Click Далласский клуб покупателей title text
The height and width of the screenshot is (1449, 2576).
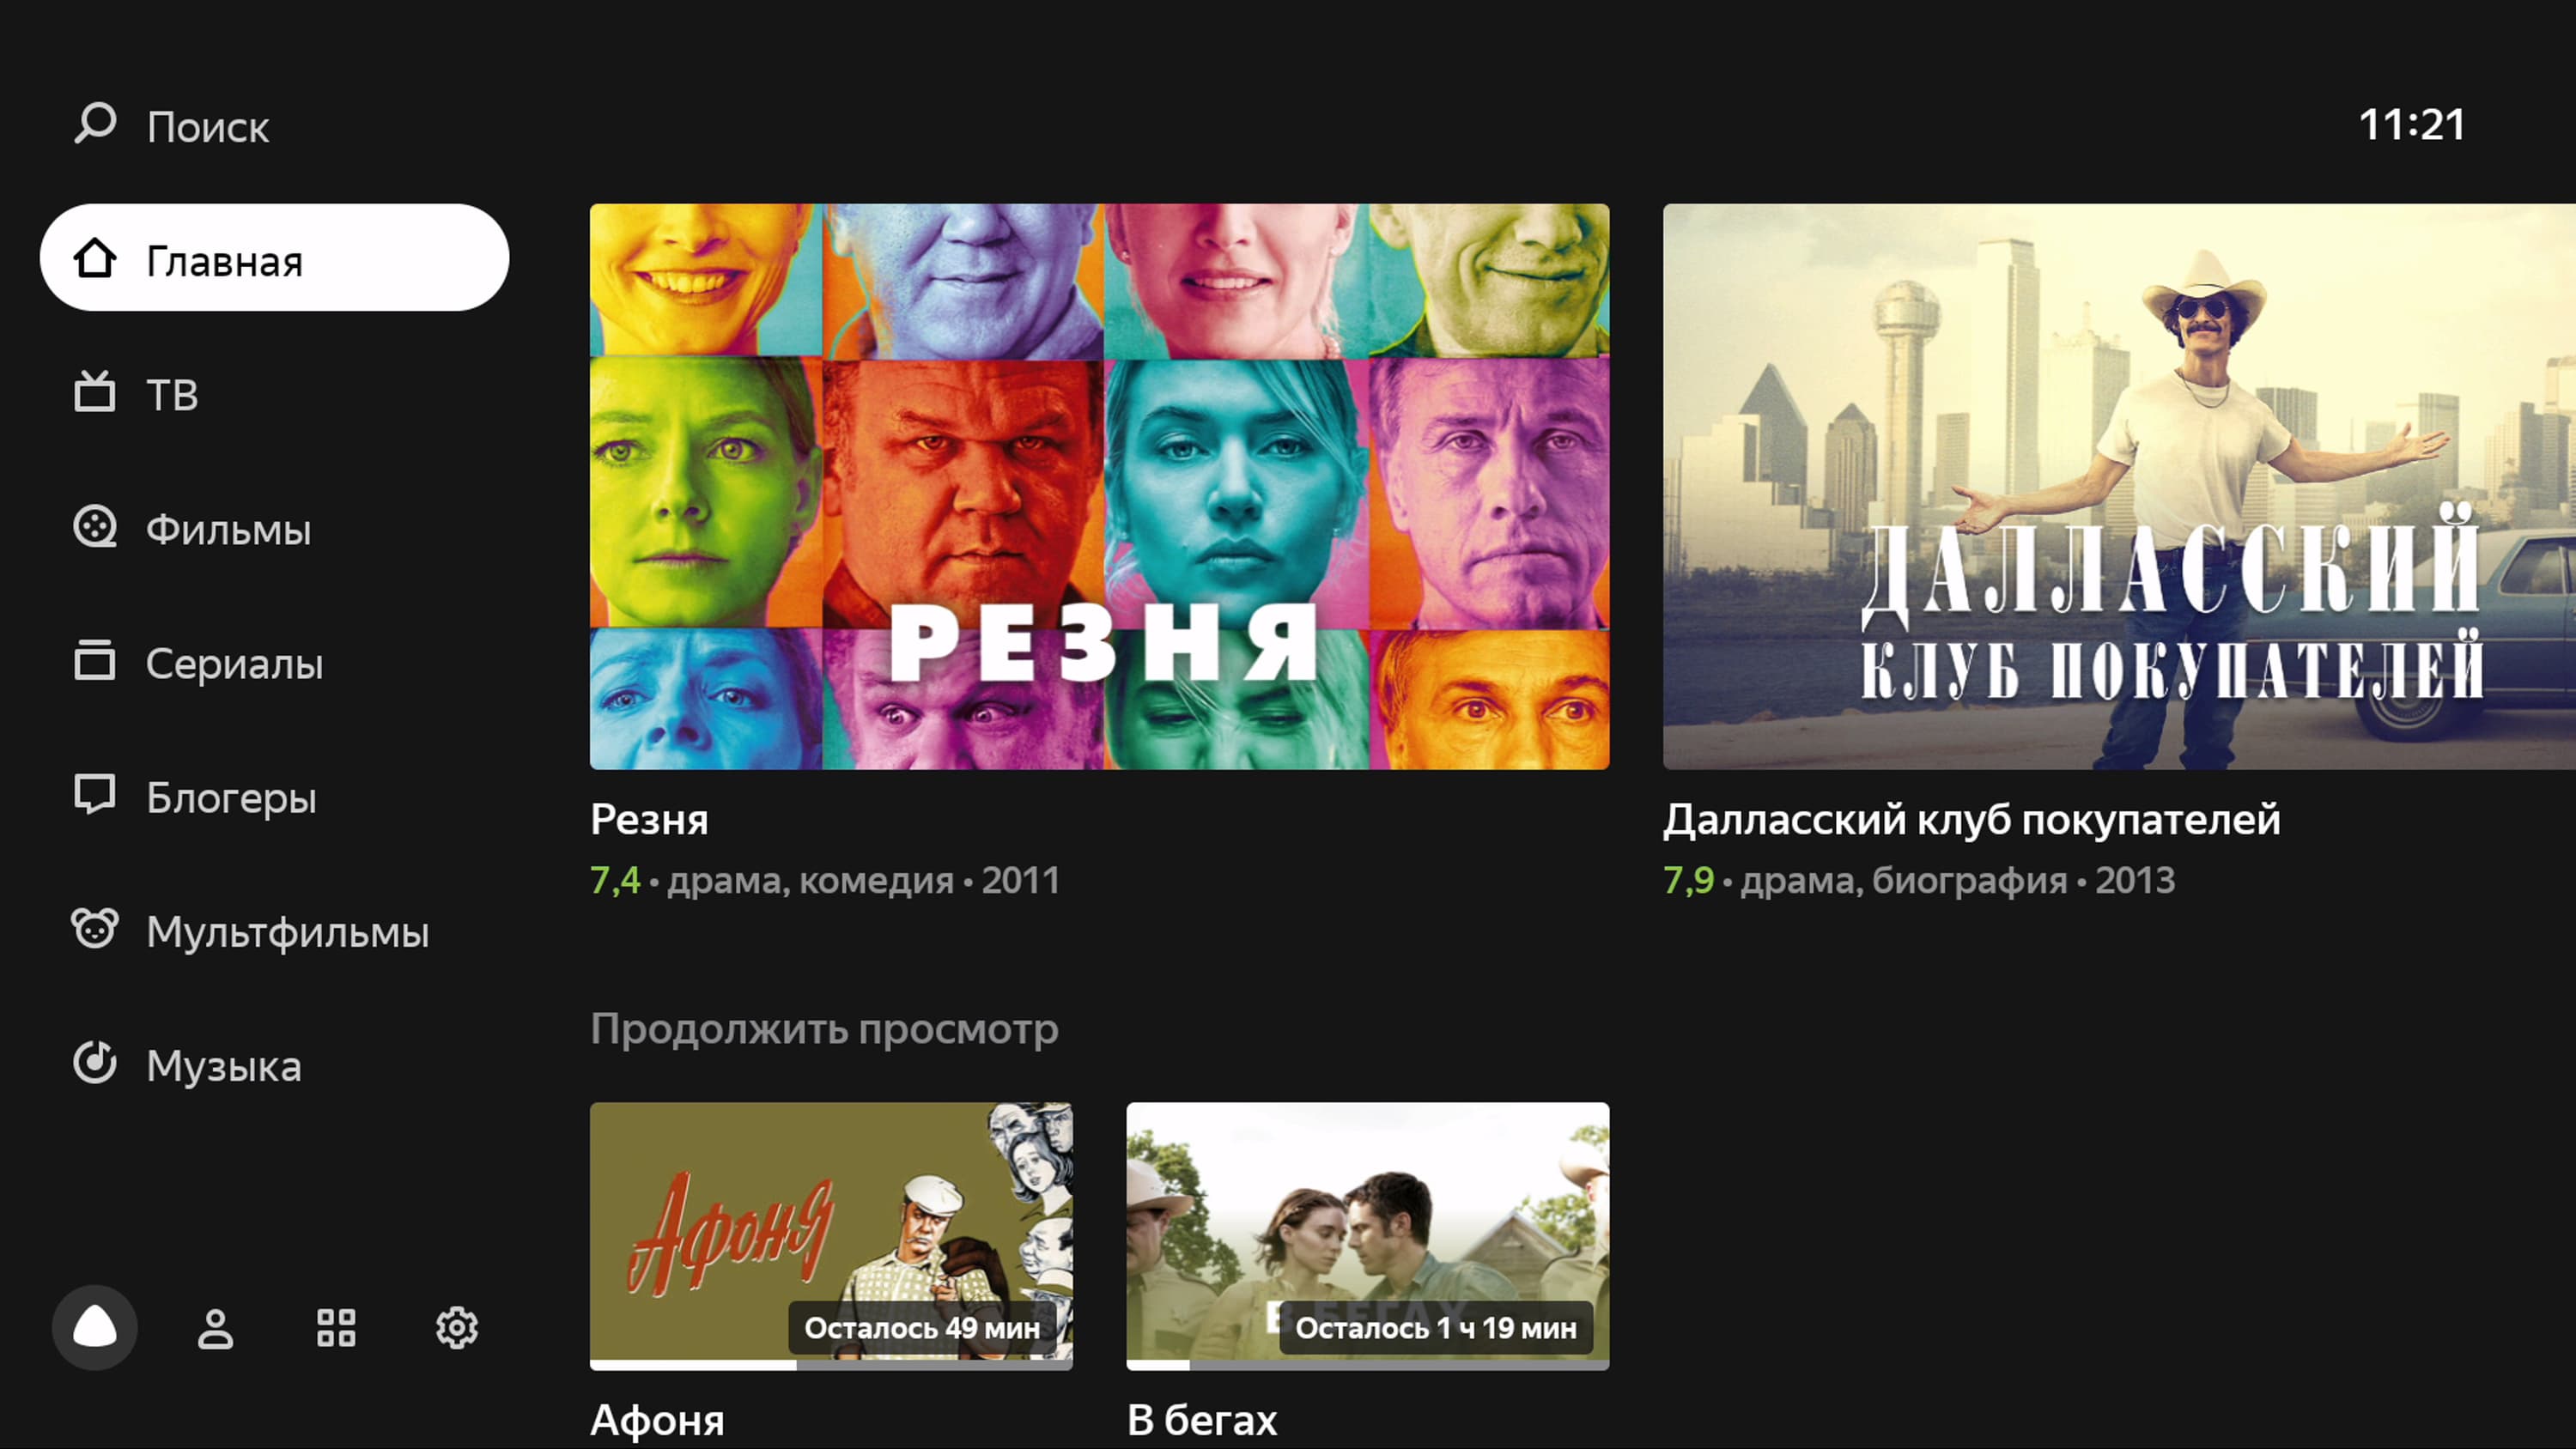click(x=1971, y=819)
